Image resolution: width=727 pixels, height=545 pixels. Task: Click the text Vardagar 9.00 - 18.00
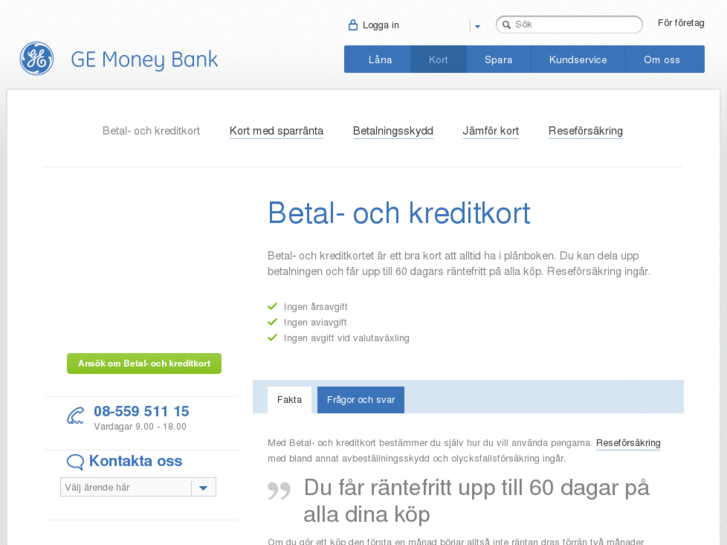pyautogui.click(x=140, y=427)
